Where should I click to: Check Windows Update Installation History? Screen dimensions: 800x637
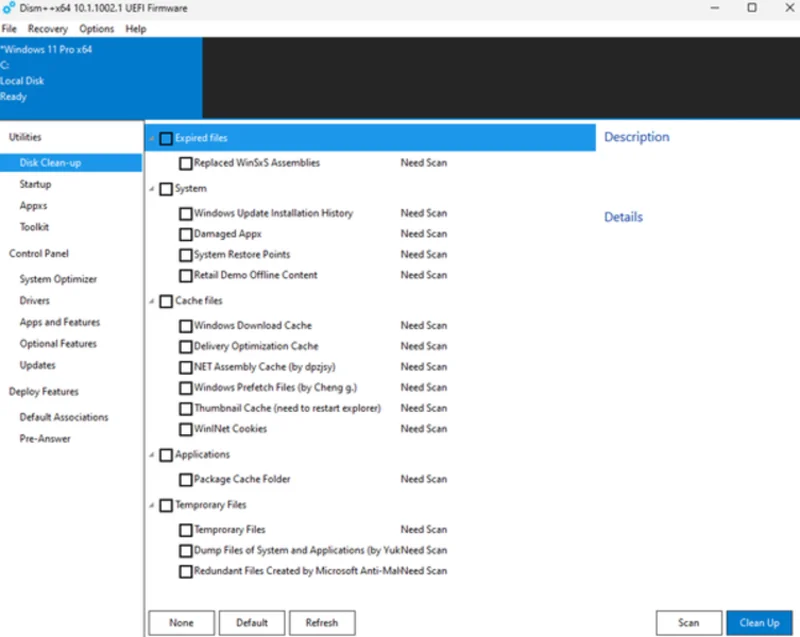coord(186,214)
